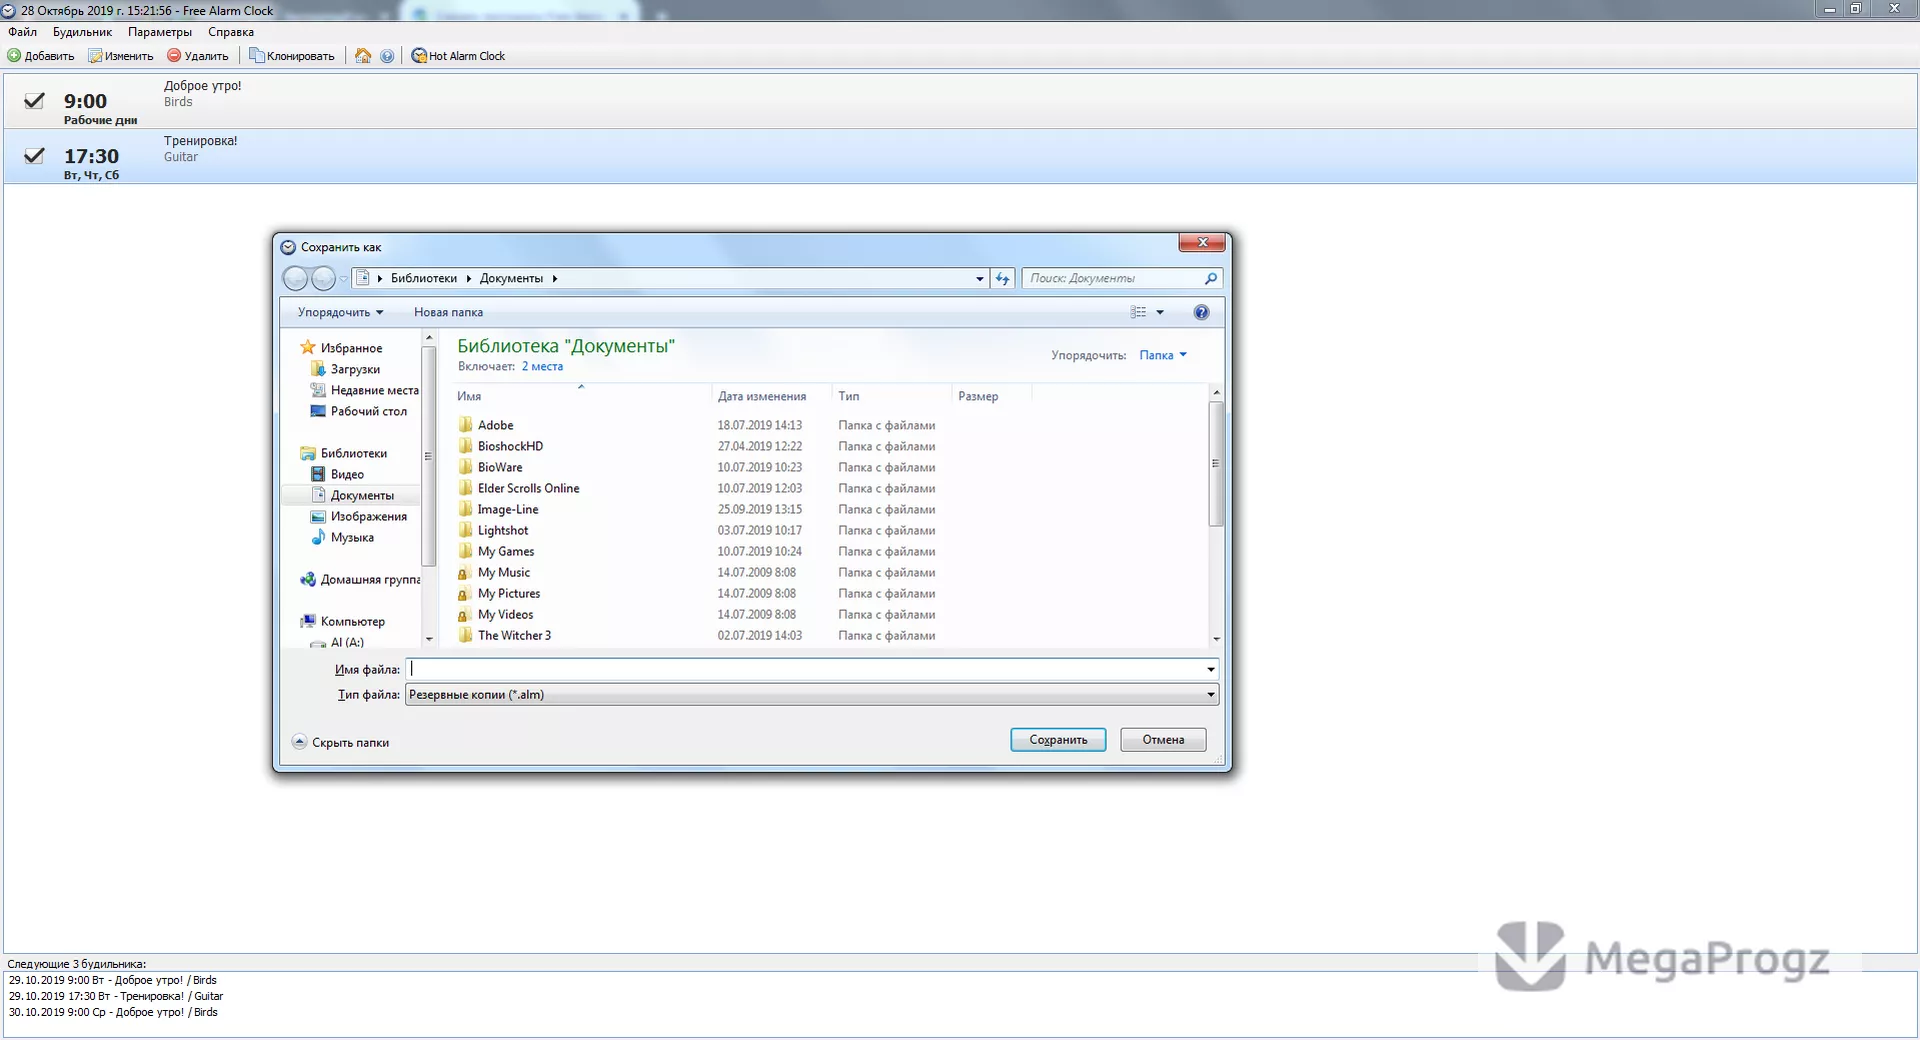Click Библиотеки breadcrumb in address bar
The height and width of the screenshot is (1040, 1920).
423,279
